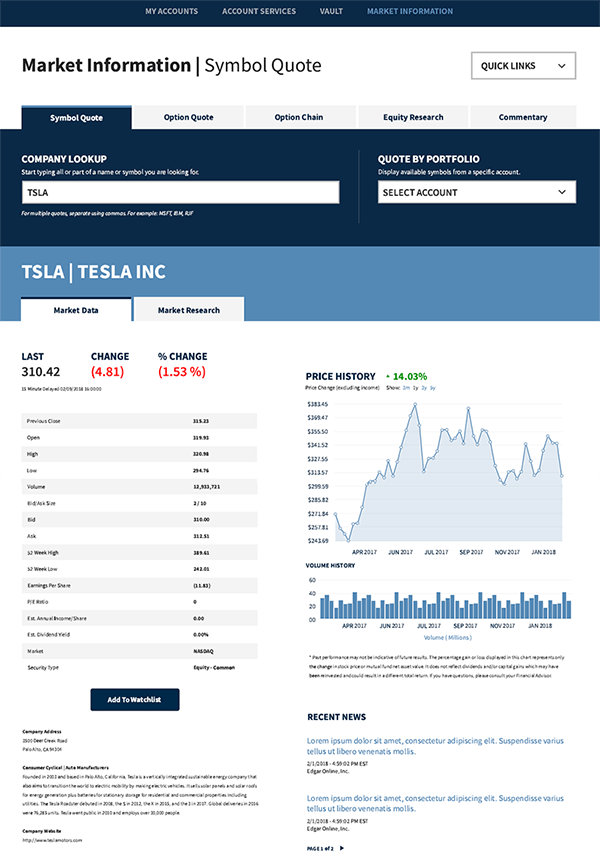Click the price history line chart
Screen dimensions: 600x865
click(448, 472)
